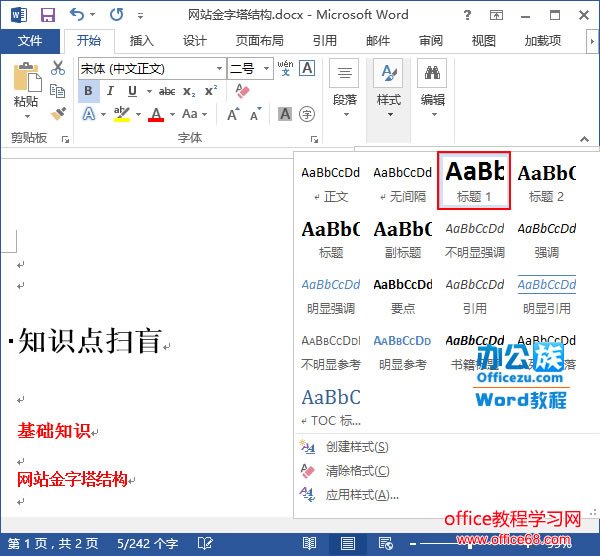Image resolution: width=600 pixels, height=556 pixels.
Task: Click the Save icon in quick access toolbar
Action: coord(48,15)
